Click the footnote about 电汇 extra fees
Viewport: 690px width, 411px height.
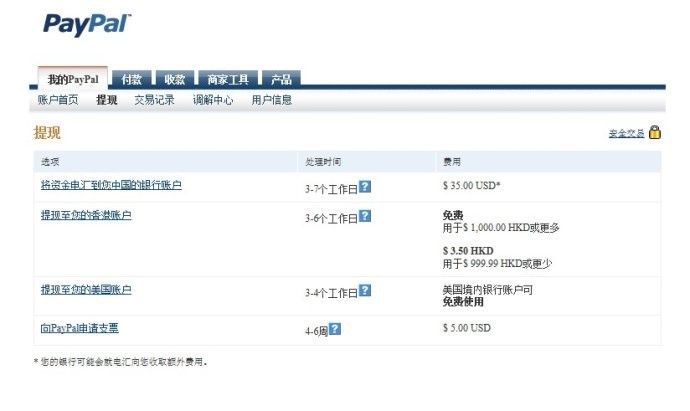coord(120,362)
